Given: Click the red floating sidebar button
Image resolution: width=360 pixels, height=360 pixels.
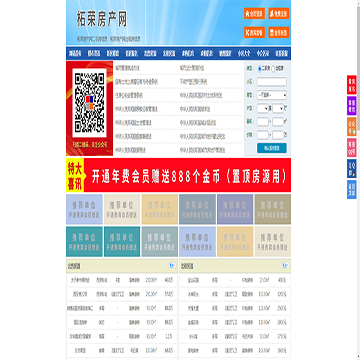Looking at the screenshot, I should (x=352, y=85).
